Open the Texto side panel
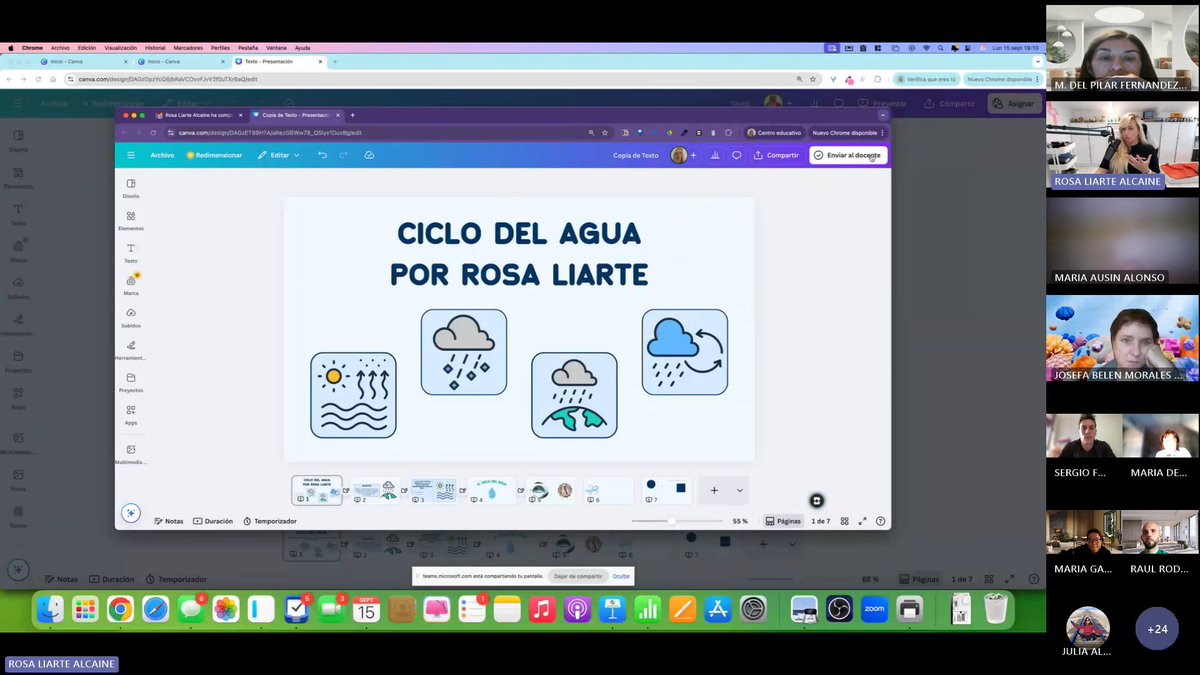Screen dimensions: 1200x675 131,253
